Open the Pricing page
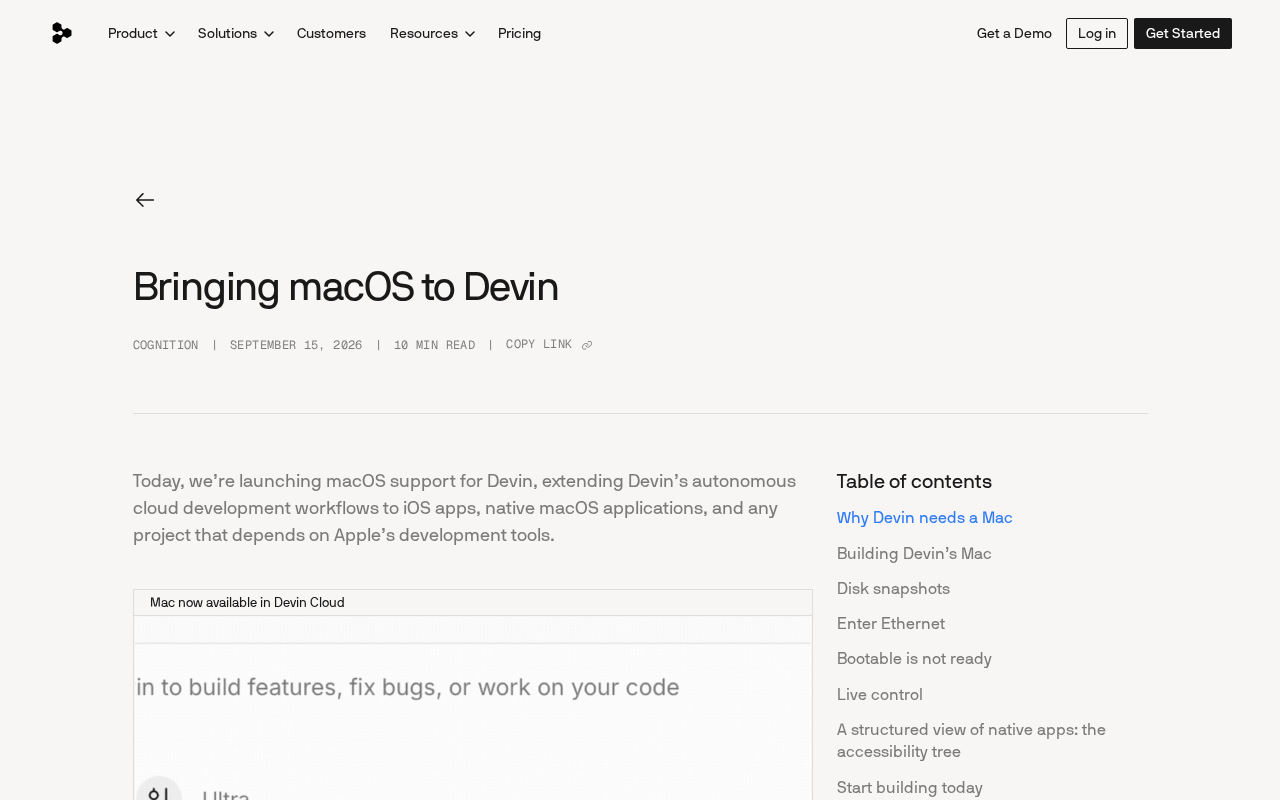 click(x=519, y=33)
